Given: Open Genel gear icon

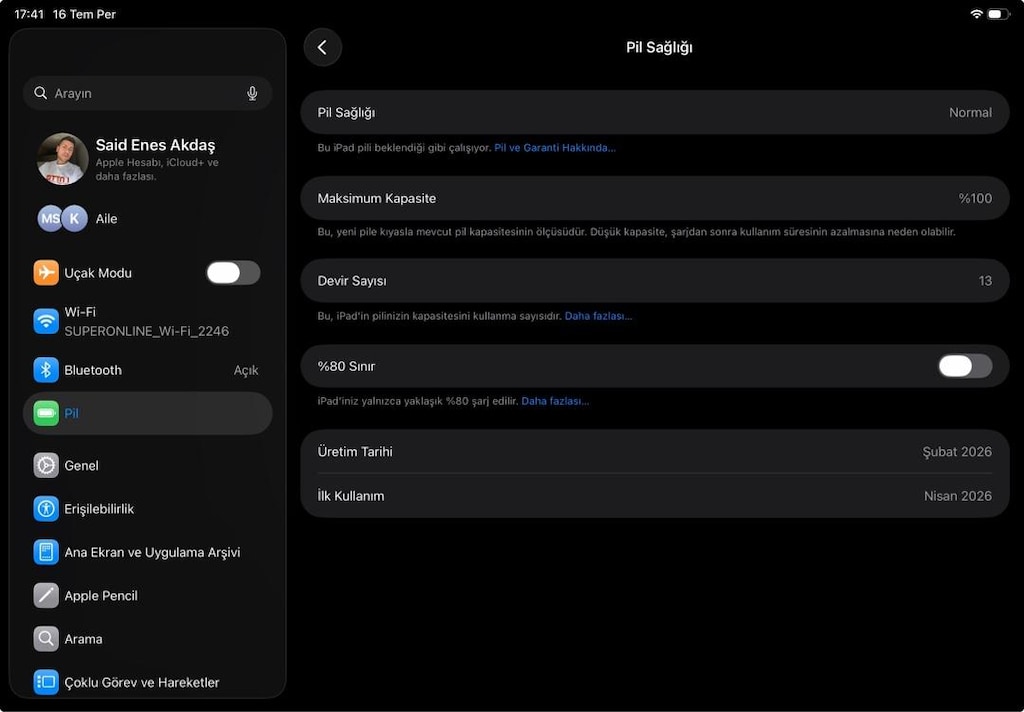Looking at the screenshot, I should click(x=46, y=465).
